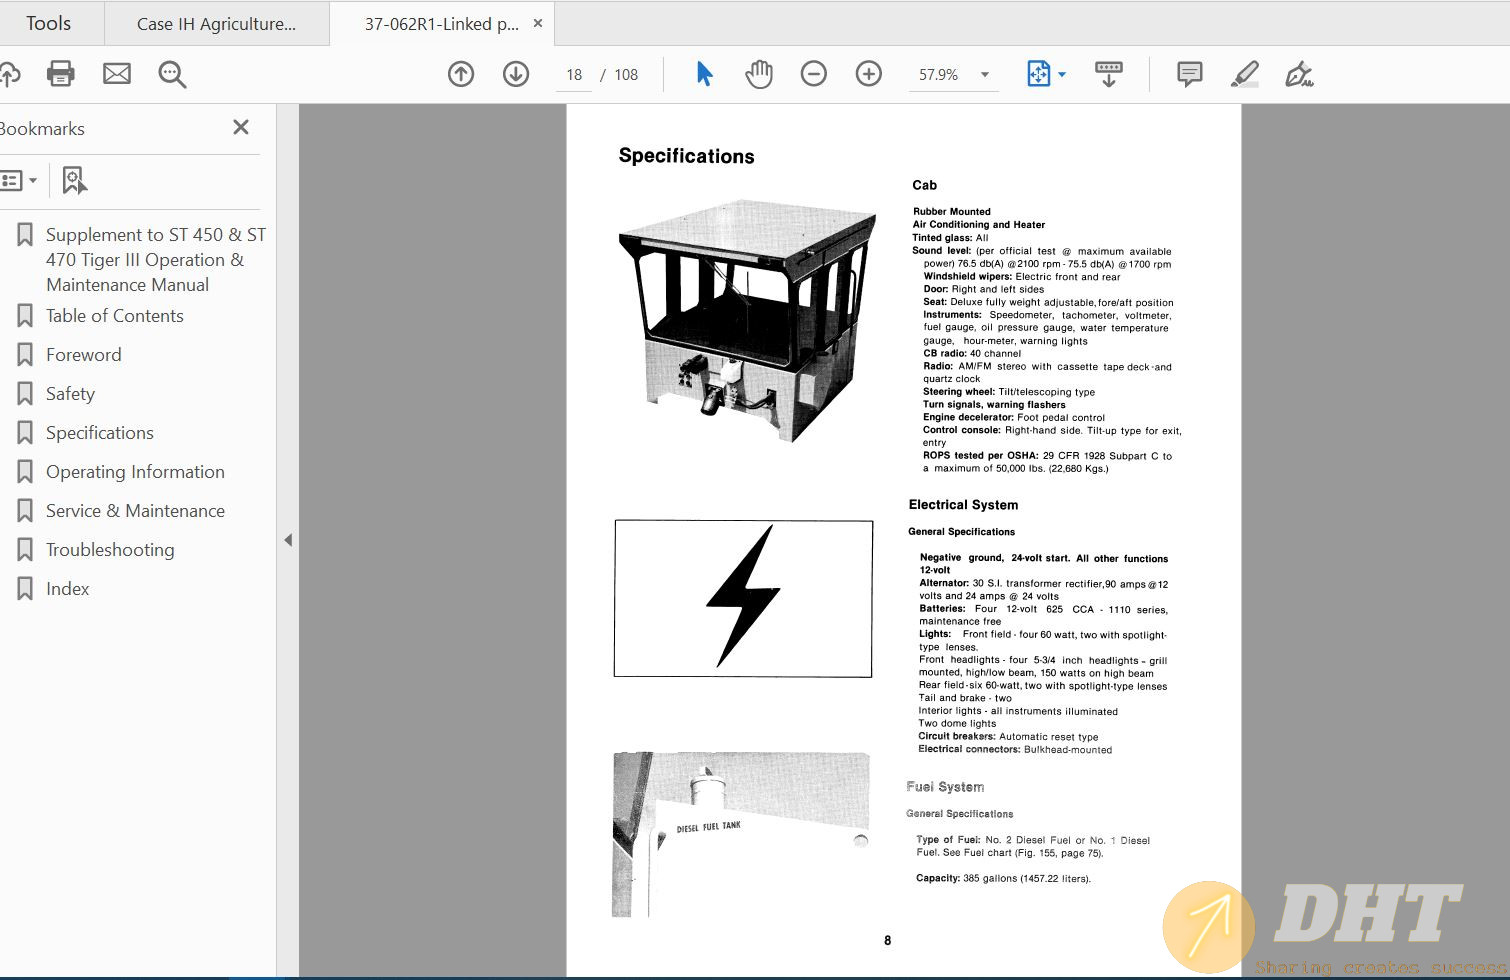
Task: Click the Print file icon
Action: point(61,73)
